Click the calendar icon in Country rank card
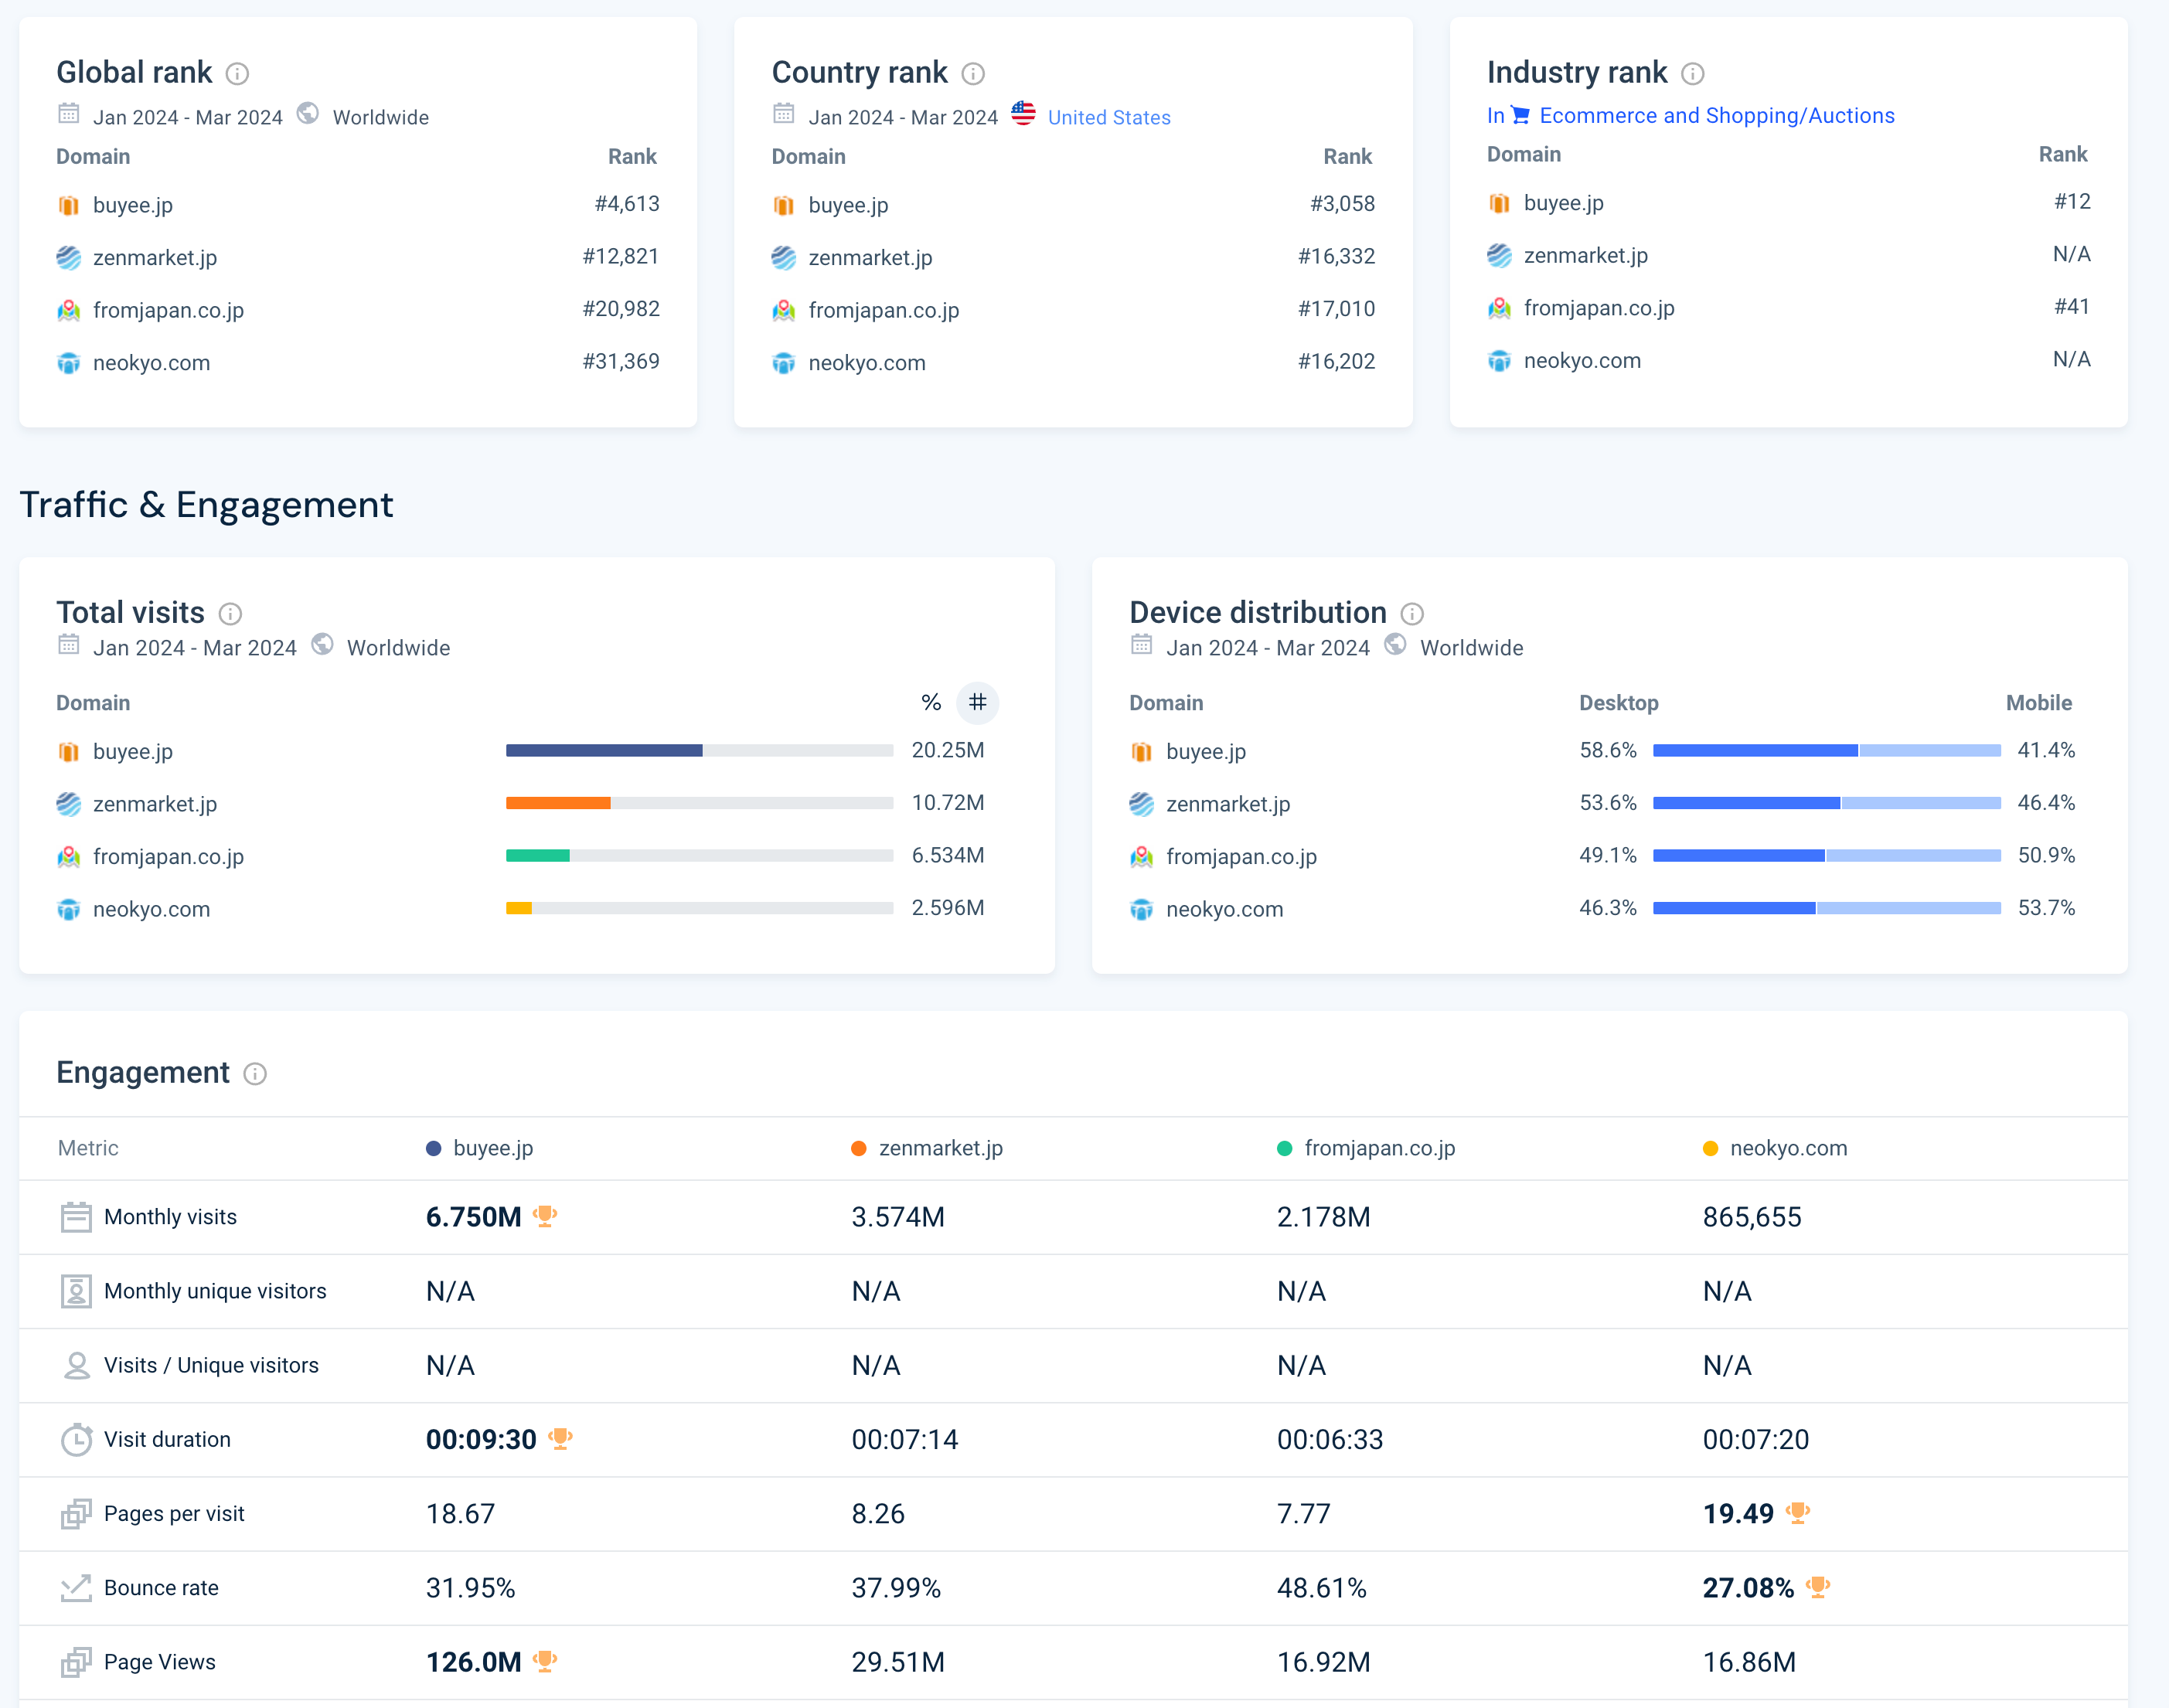The image size is (2169, 1708). 783,114
